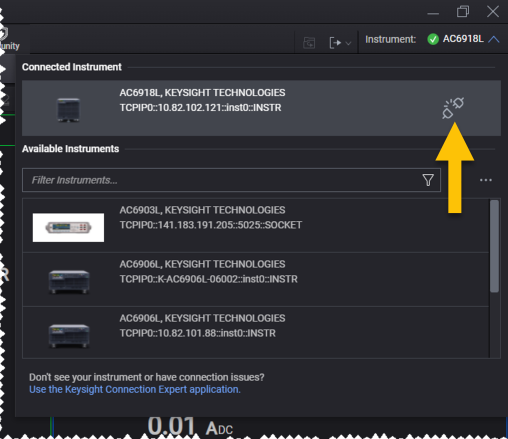Click the available instruments list scrollbar

tap(494, 246)
